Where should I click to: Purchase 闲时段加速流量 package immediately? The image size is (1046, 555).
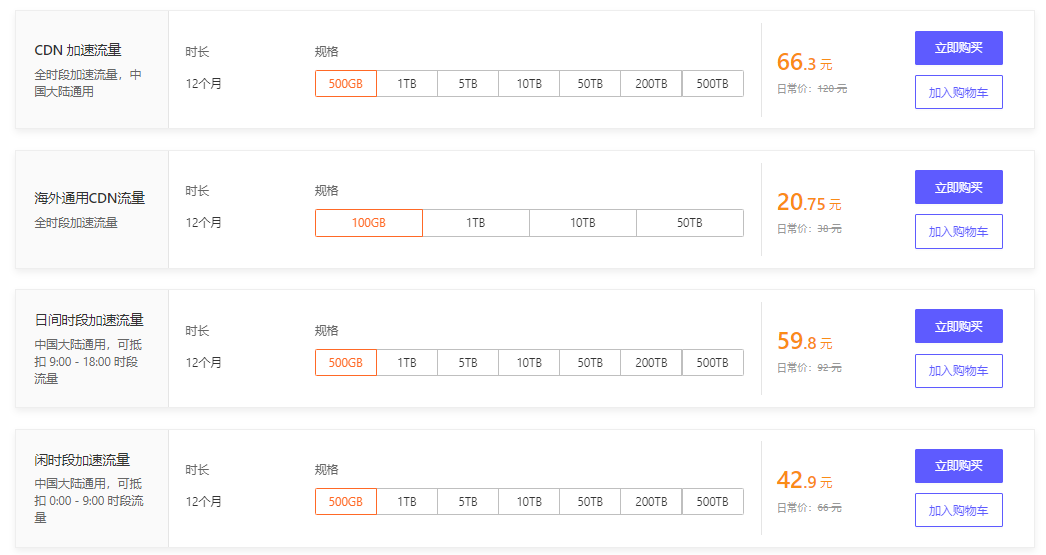tap(958, 466)
